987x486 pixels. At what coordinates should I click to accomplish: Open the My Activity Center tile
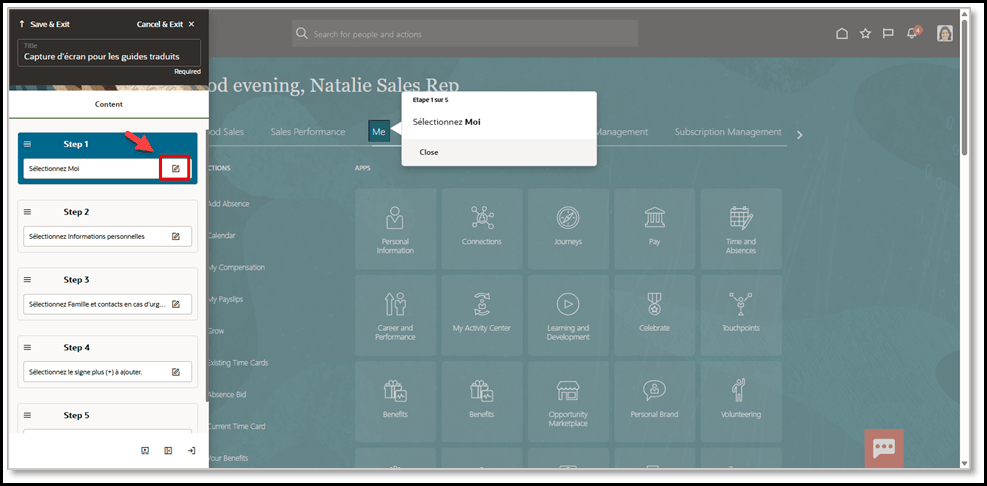482,315
